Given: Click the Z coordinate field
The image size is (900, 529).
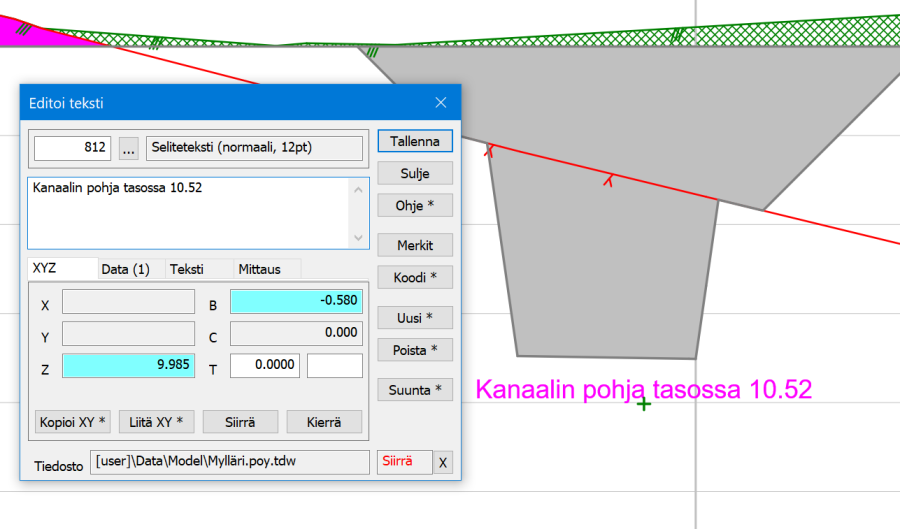Looking at the screenshot, I should pyautogui.click(x=128, y=366).
